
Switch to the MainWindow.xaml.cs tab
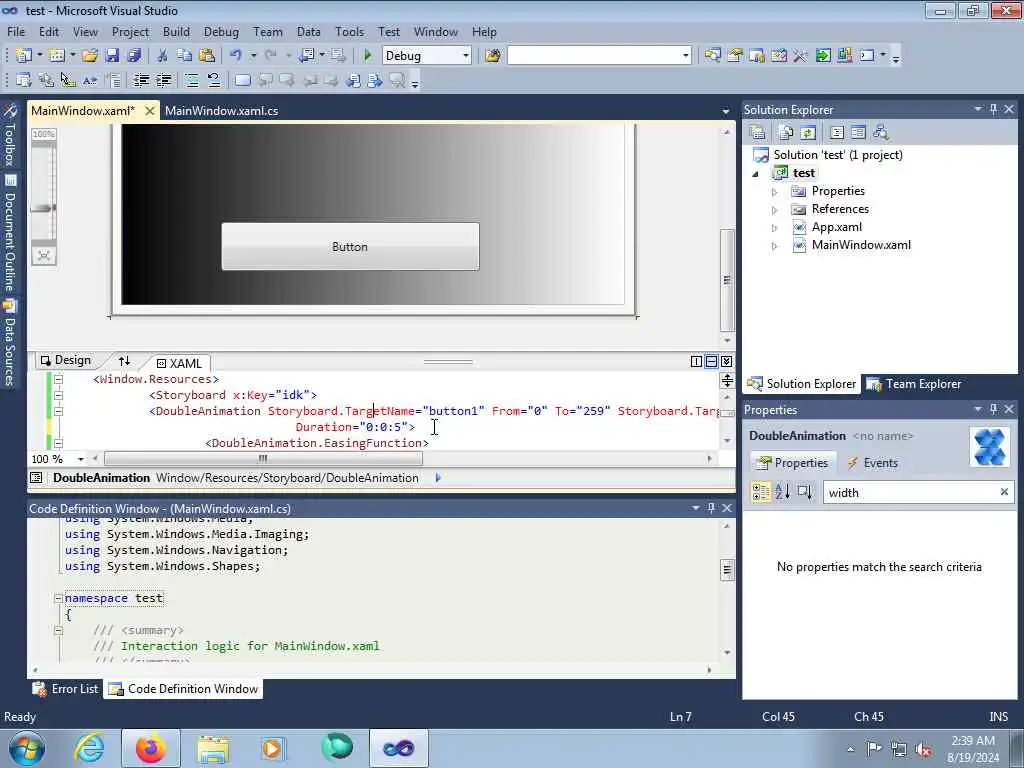[221, 111]
